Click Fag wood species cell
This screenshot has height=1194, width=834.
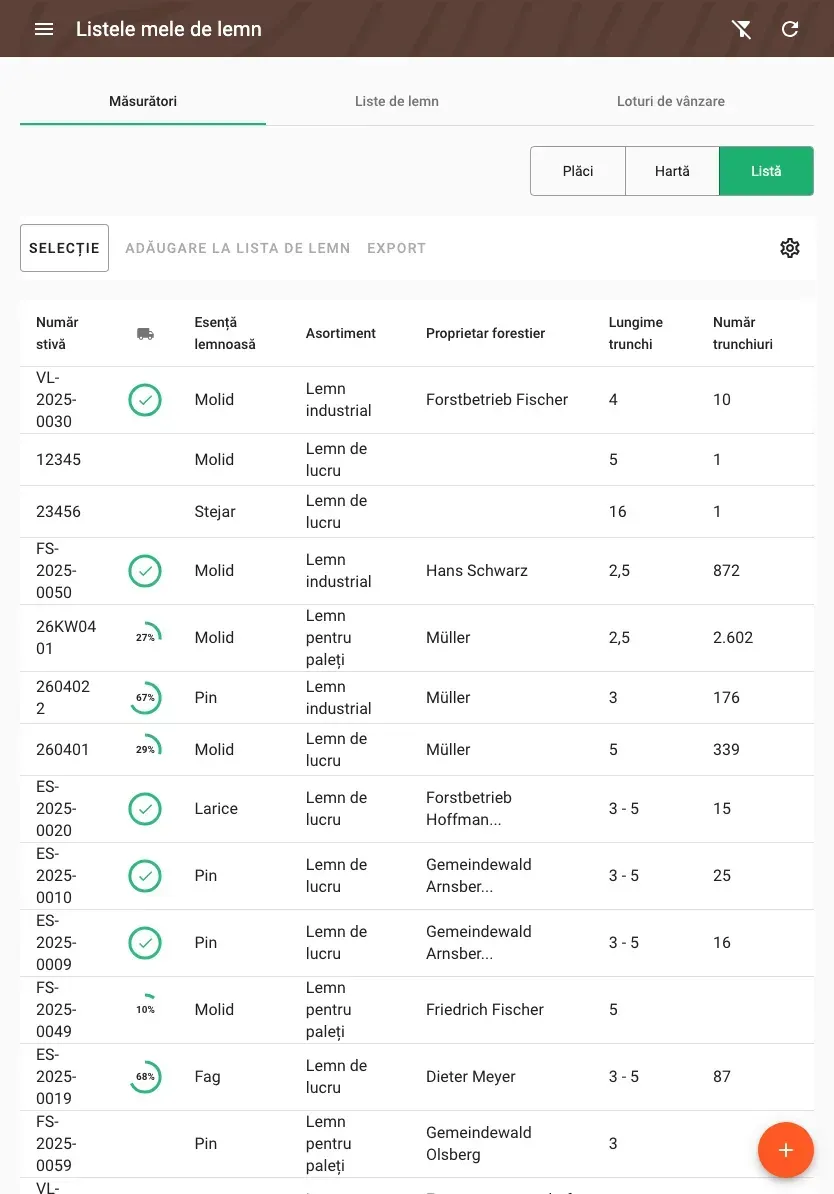tap(207, 1077)
